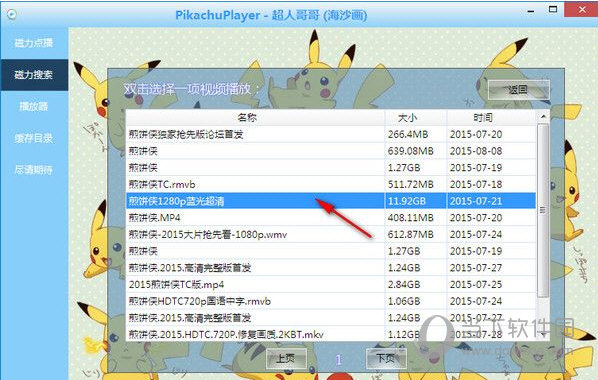Go to next page with 下页
Screen dimensions: 598x380
[386, 358]
